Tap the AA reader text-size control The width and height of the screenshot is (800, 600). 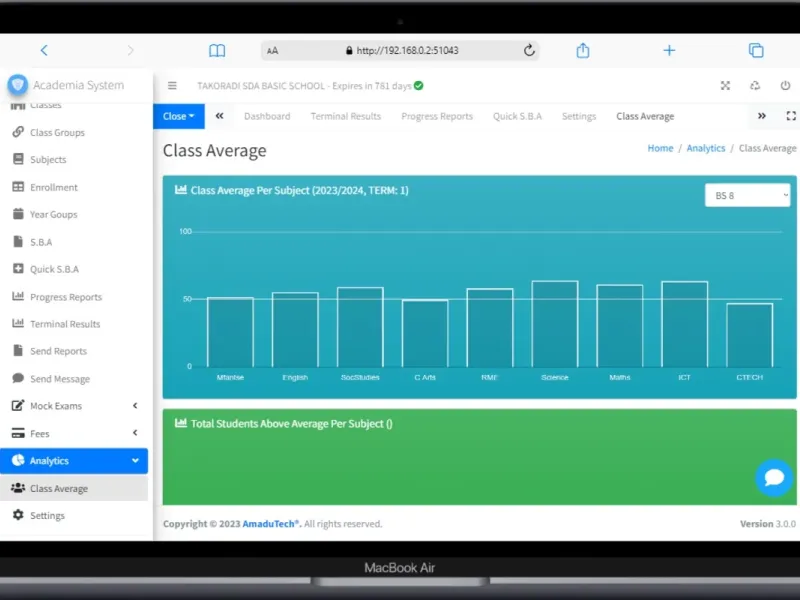(272, 51)
